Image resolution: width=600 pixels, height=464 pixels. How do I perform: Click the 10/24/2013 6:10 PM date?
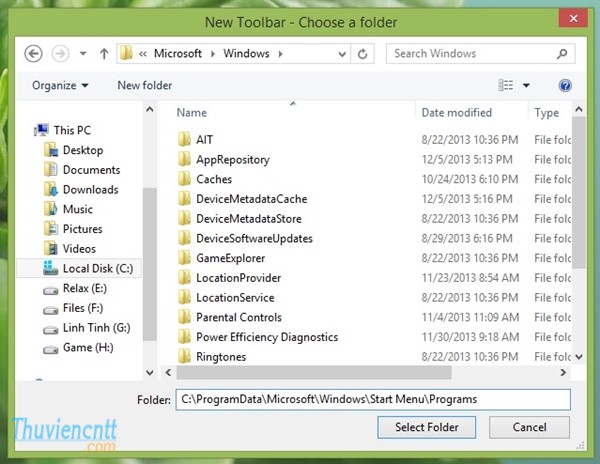[470, 179]
